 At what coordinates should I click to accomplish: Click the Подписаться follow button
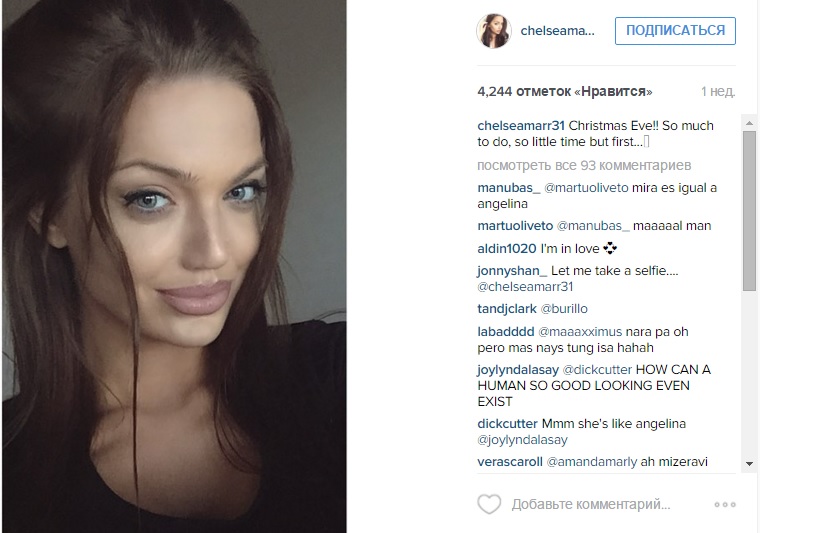click(x=675, y=31)
